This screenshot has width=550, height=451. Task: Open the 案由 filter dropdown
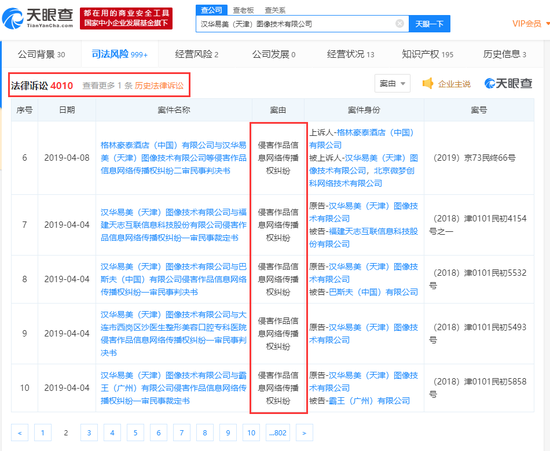coord(392,83)
